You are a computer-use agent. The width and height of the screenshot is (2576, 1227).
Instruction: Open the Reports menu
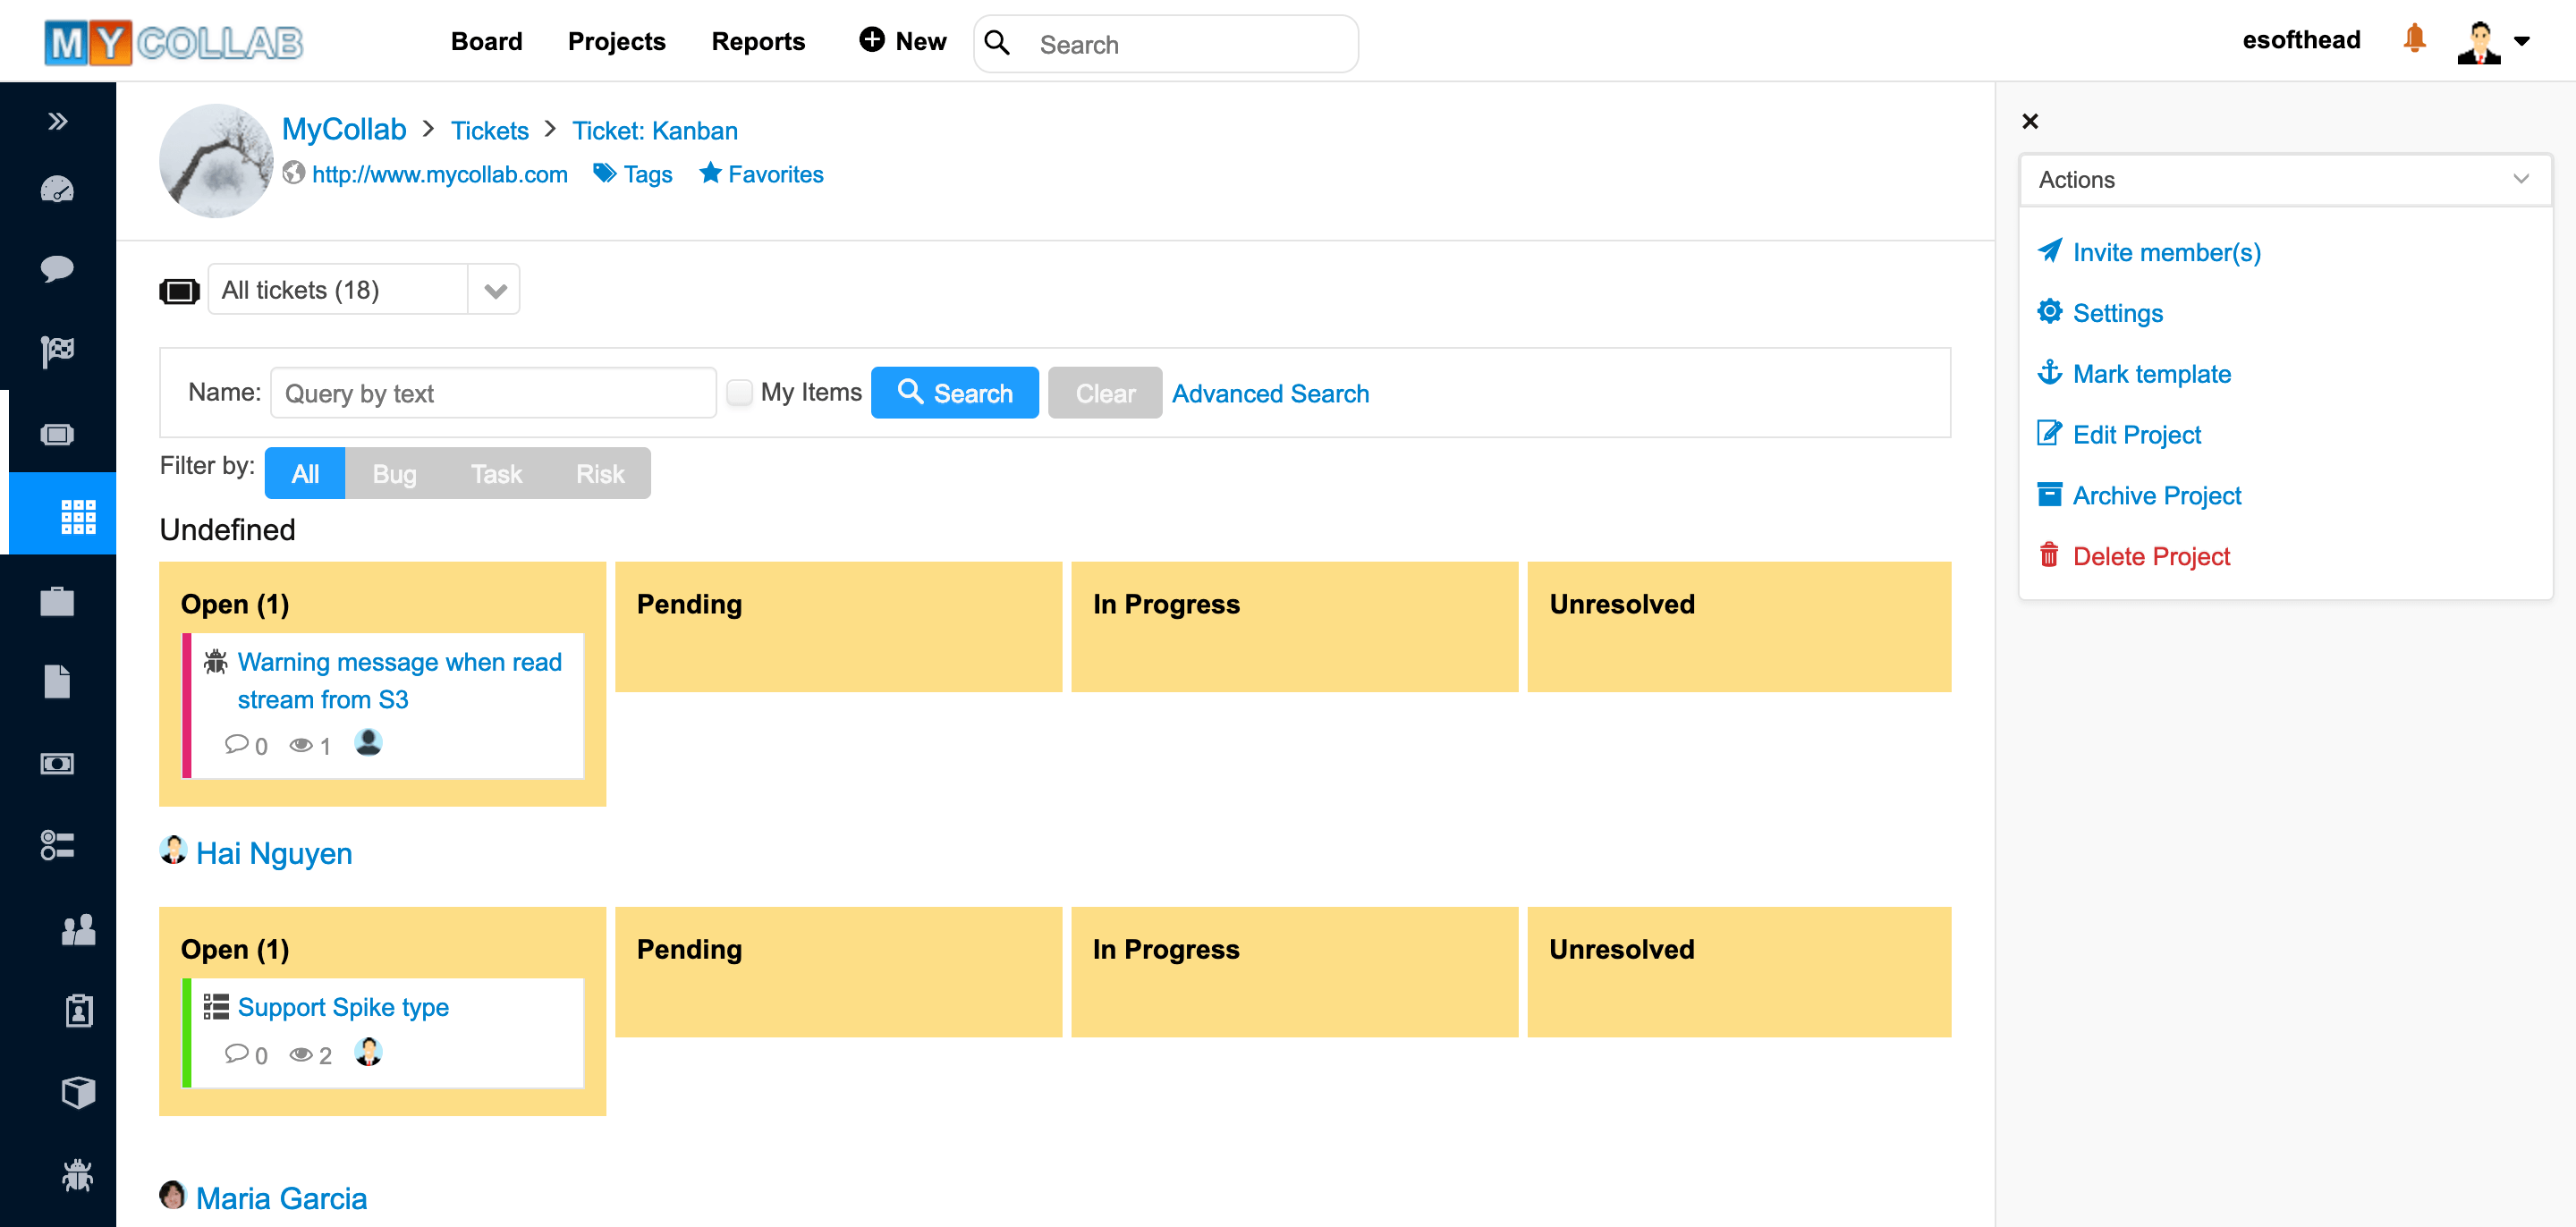click(x=758, y=41)
